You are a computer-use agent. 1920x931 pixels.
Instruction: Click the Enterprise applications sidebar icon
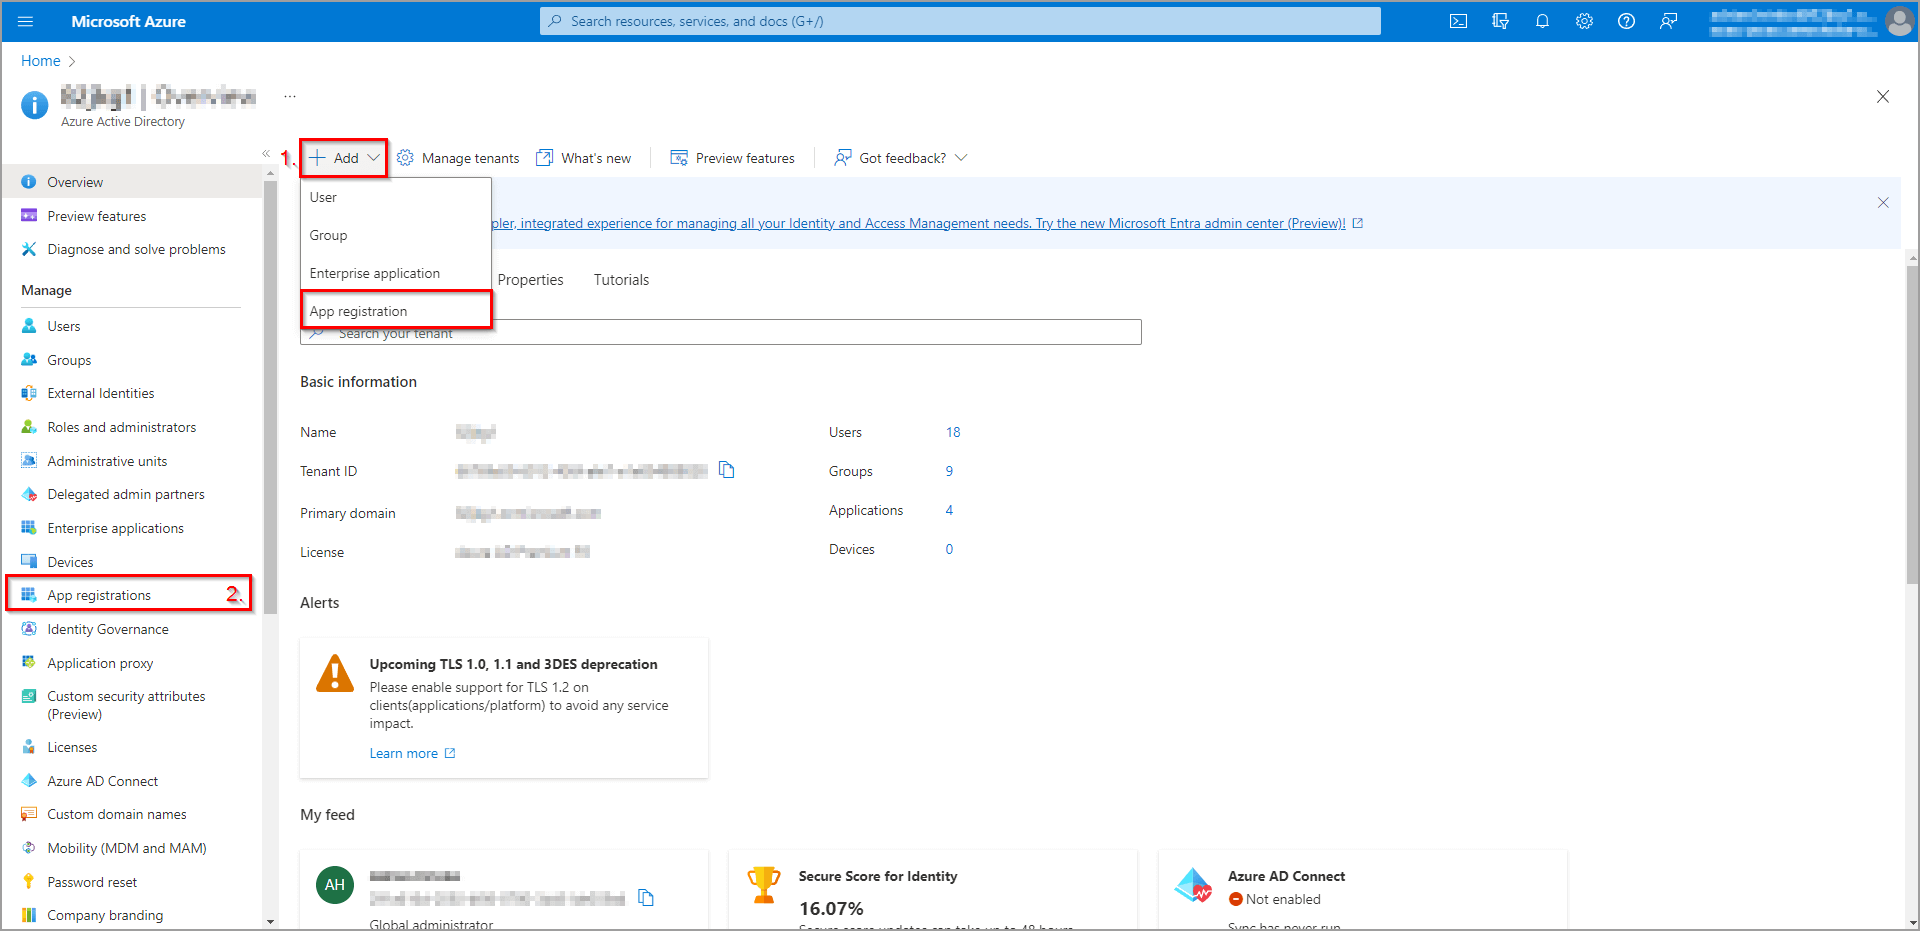pyautogui.click(x=29, y=528)
